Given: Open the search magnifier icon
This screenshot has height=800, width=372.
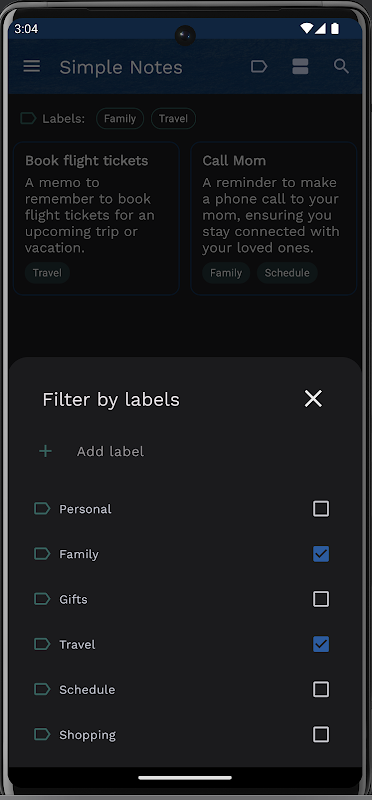Looking at the screenshot, I should [341, 66].
